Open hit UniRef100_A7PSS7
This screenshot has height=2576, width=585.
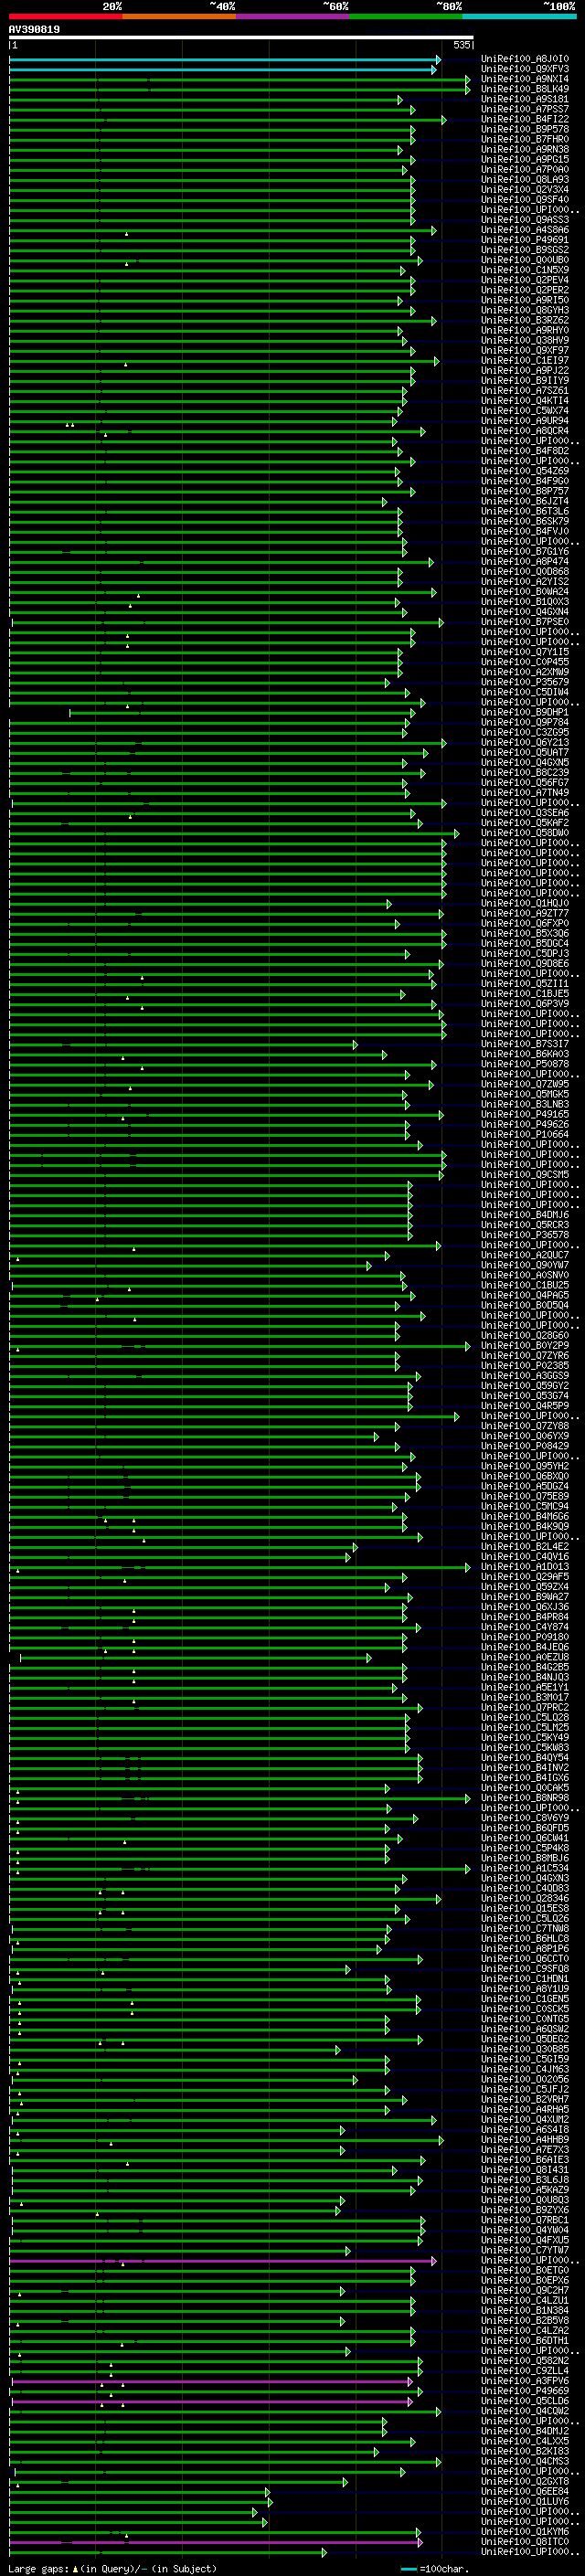[525, 109]
